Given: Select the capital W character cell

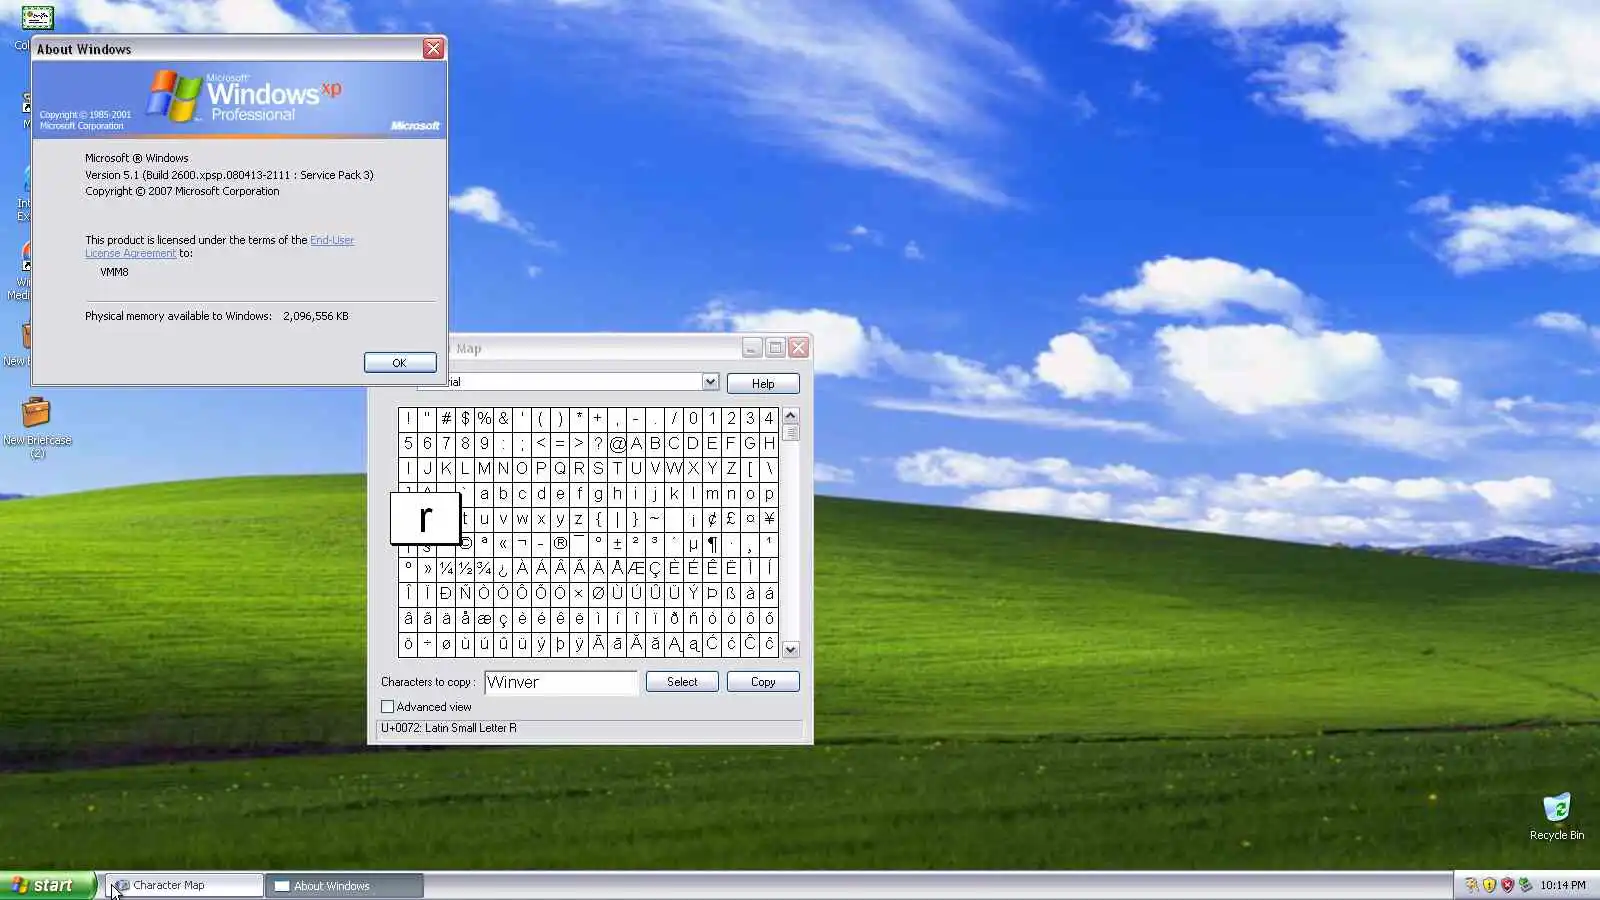Looking at the screenshot, I should click(x=674, y=468).
